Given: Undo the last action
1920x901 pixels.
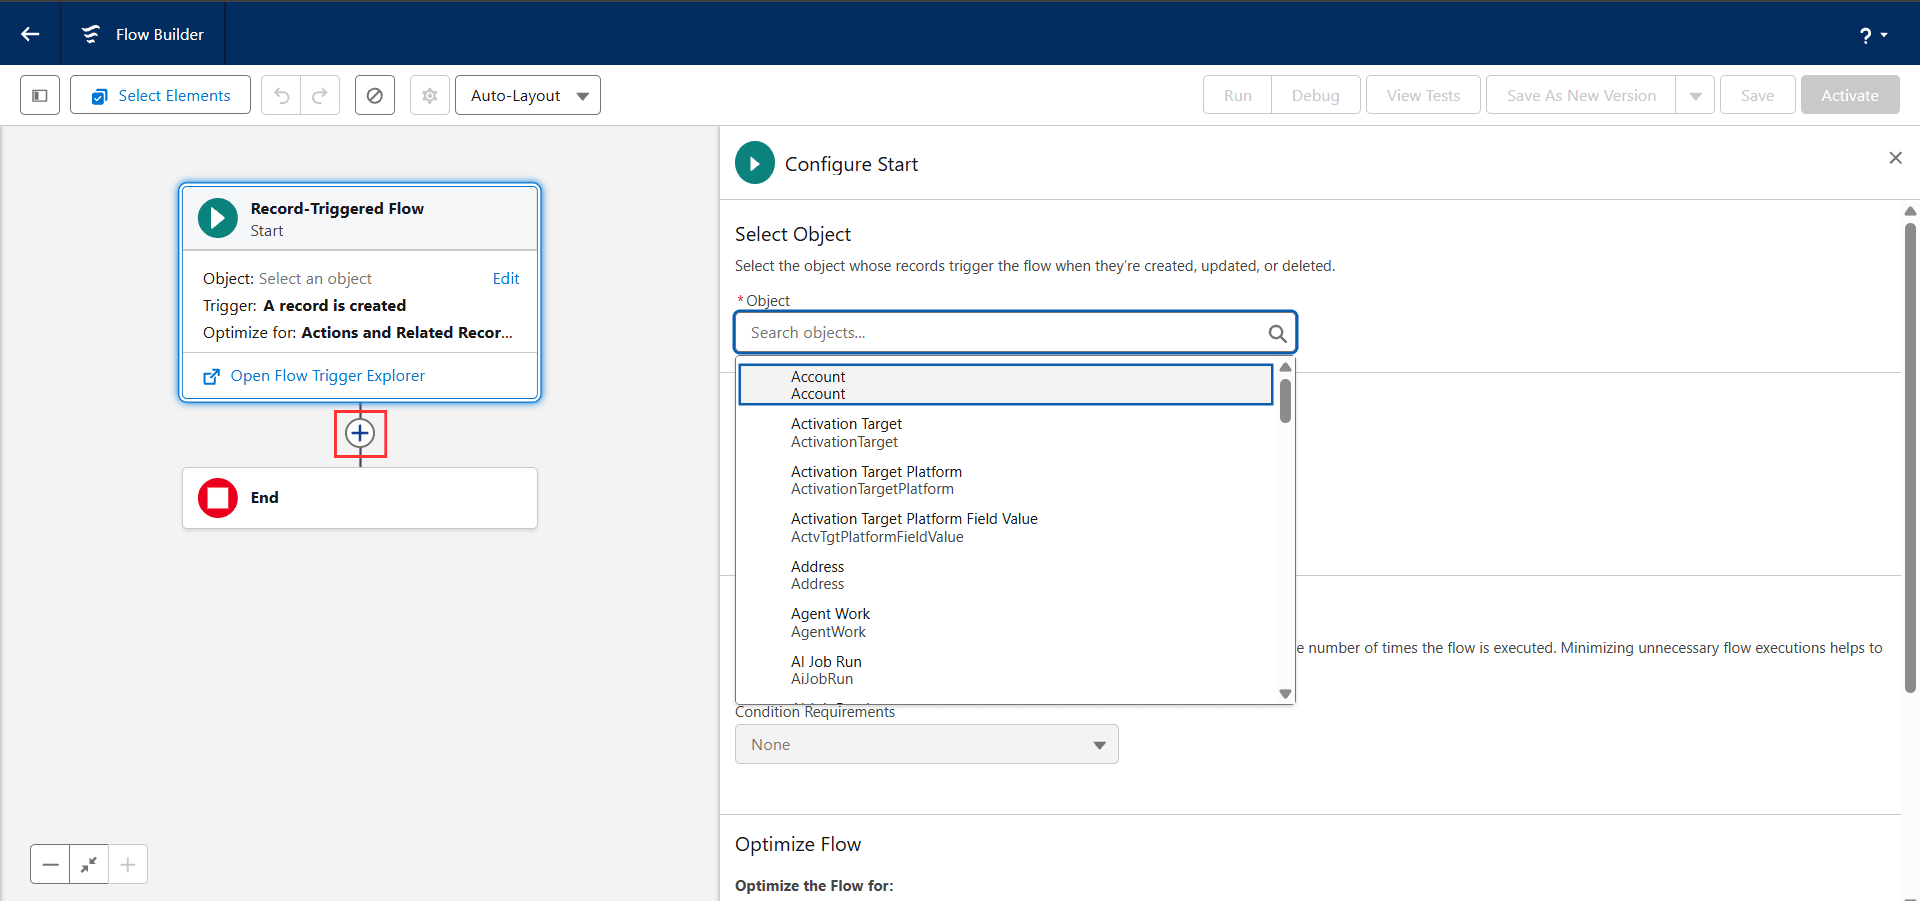Looking at the screenshot, I should 281,95.
